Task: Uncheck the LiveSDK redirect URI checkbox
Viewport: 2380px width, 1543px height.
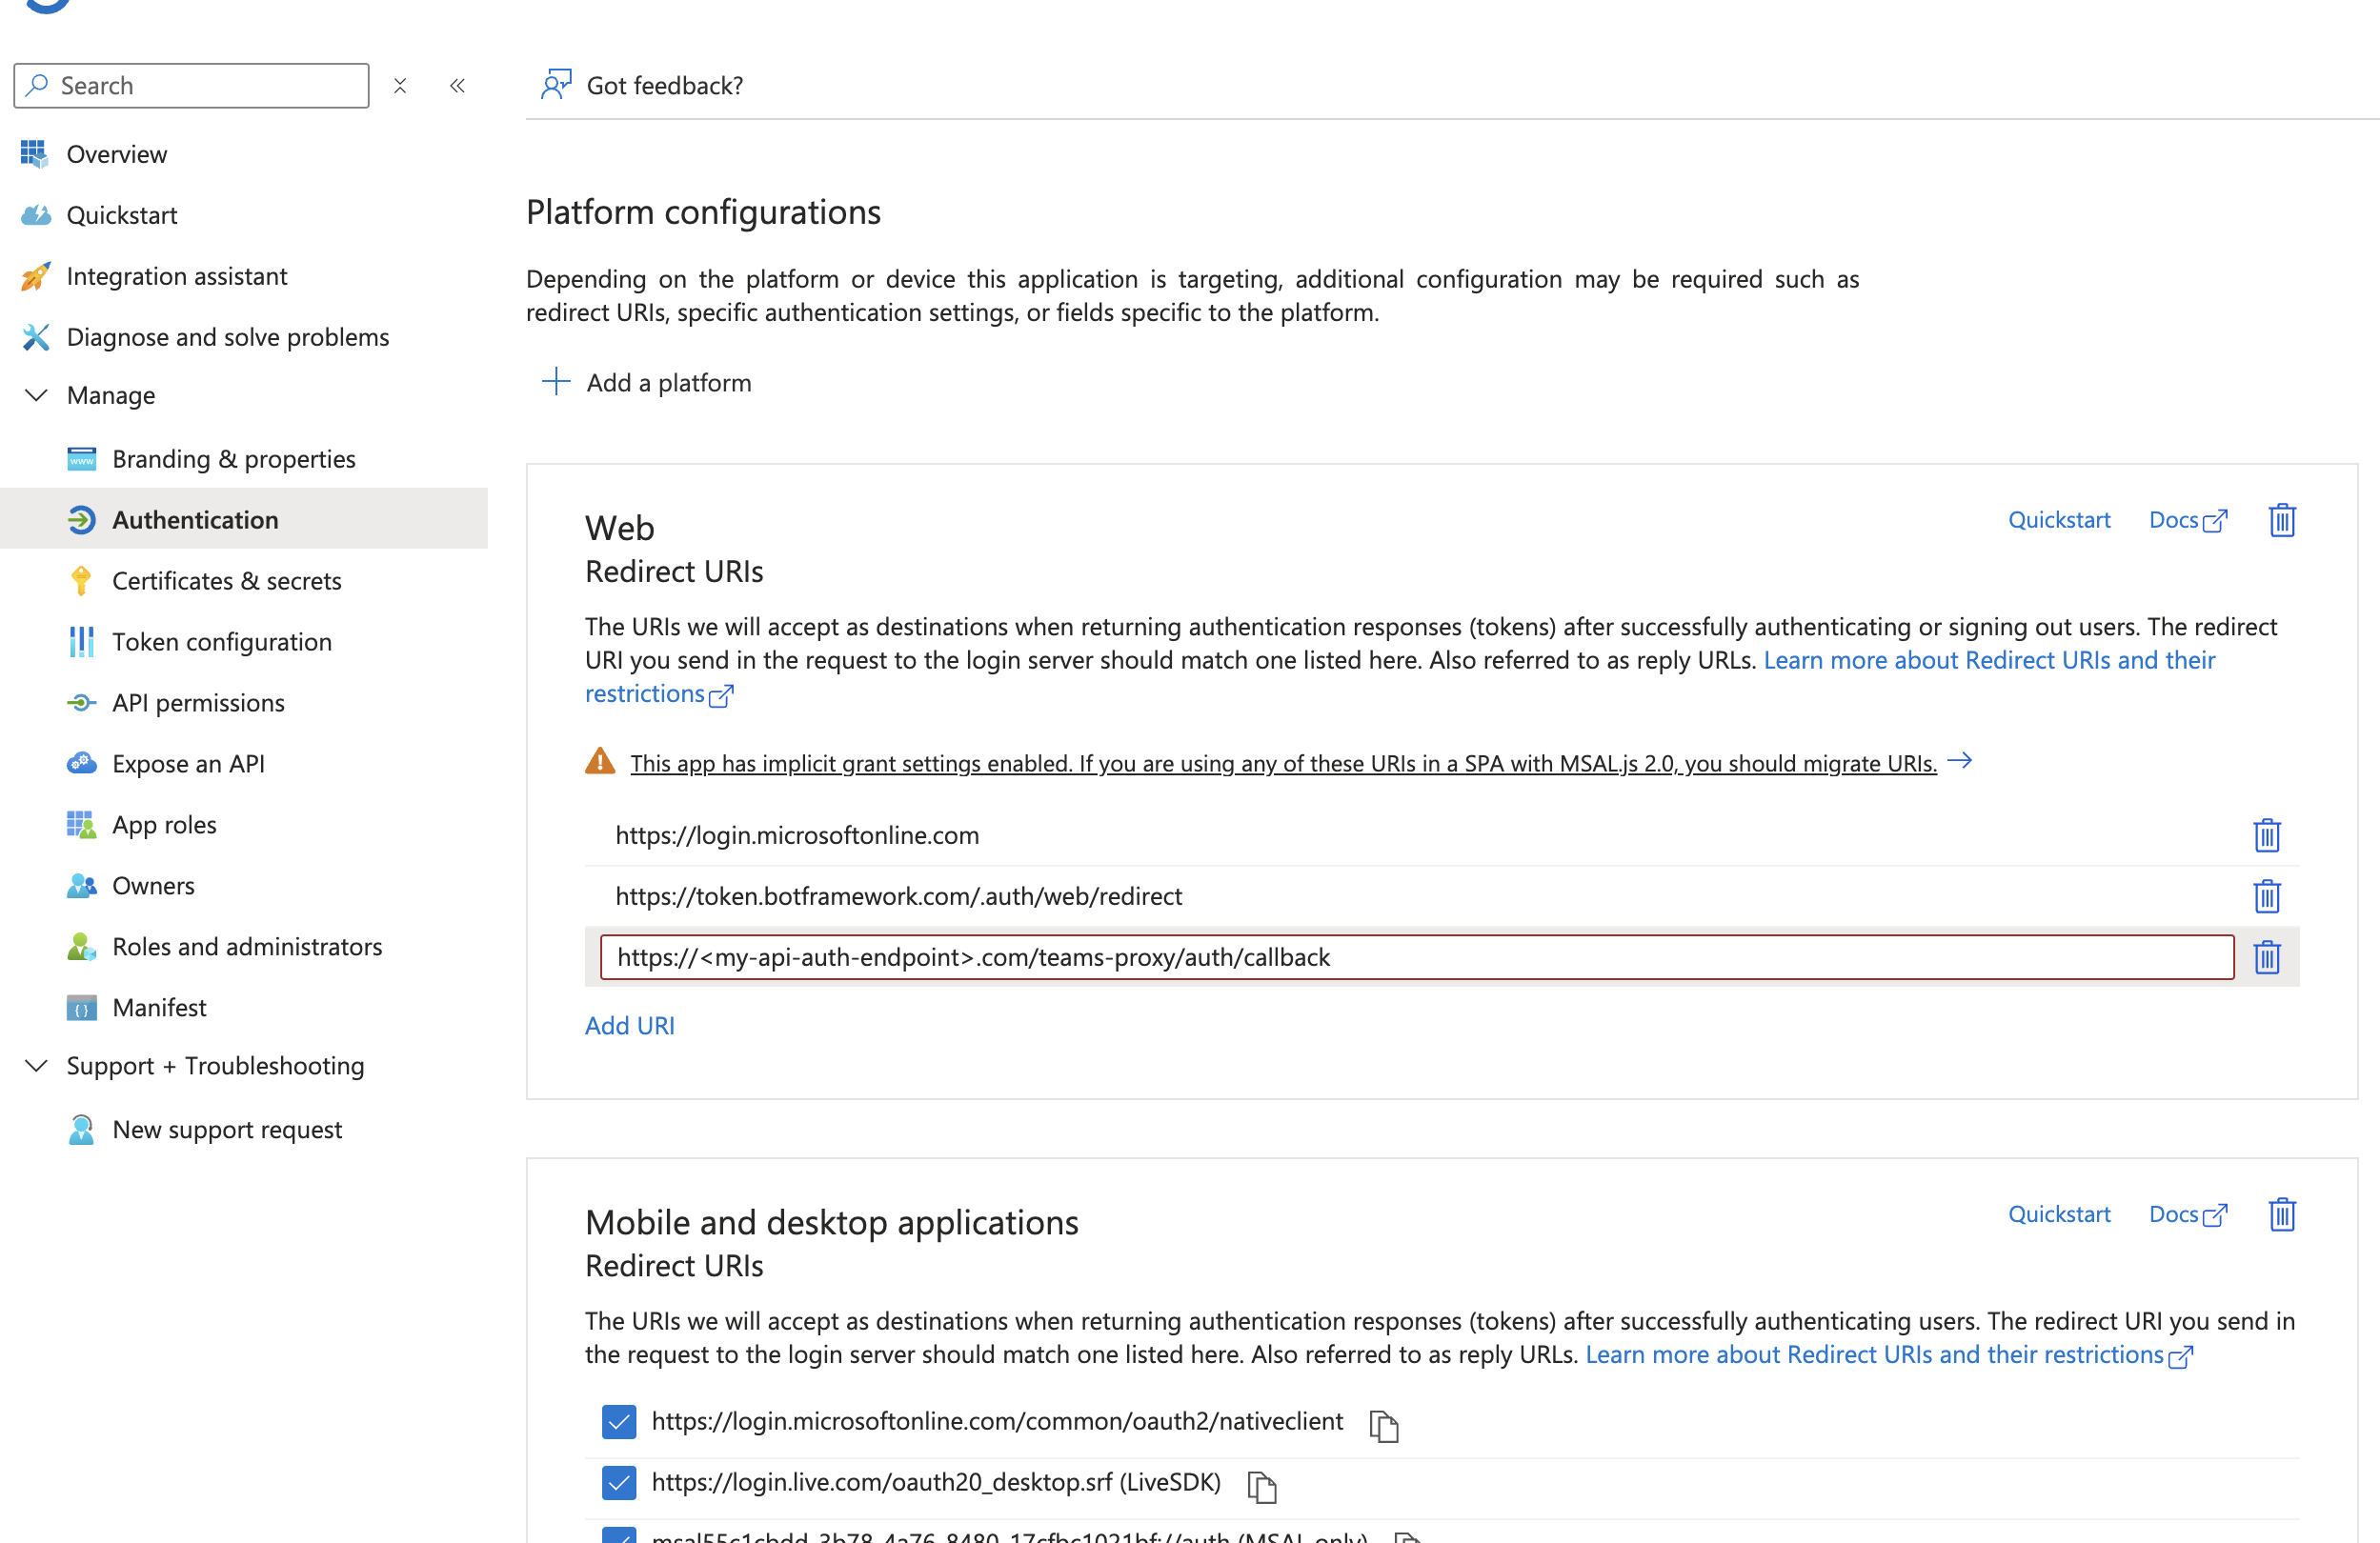Action: pyautogui.click(x=618, y=1483)
